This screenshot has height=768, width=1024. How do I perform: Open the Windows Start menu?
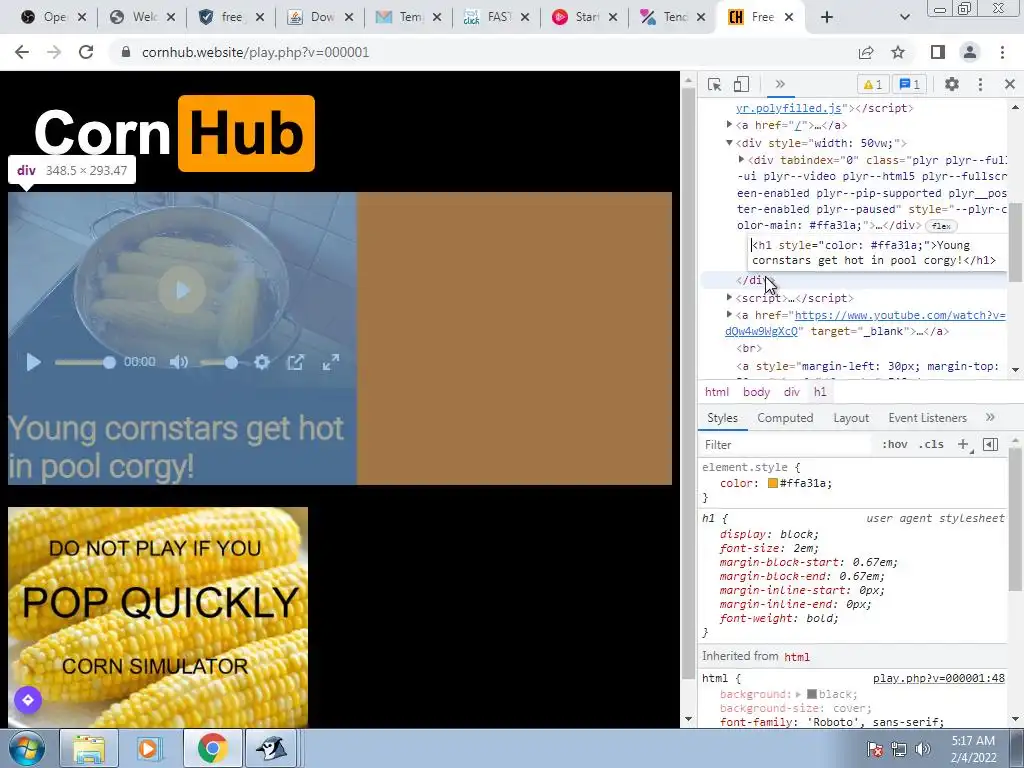click(x=27, y=748)
